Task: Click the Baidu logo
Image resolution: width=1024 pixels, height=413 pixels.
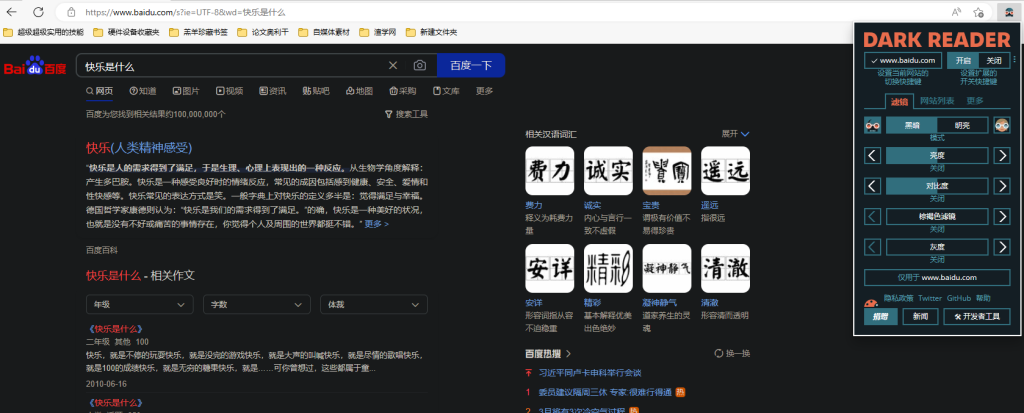Action: (x=35, y=66)
